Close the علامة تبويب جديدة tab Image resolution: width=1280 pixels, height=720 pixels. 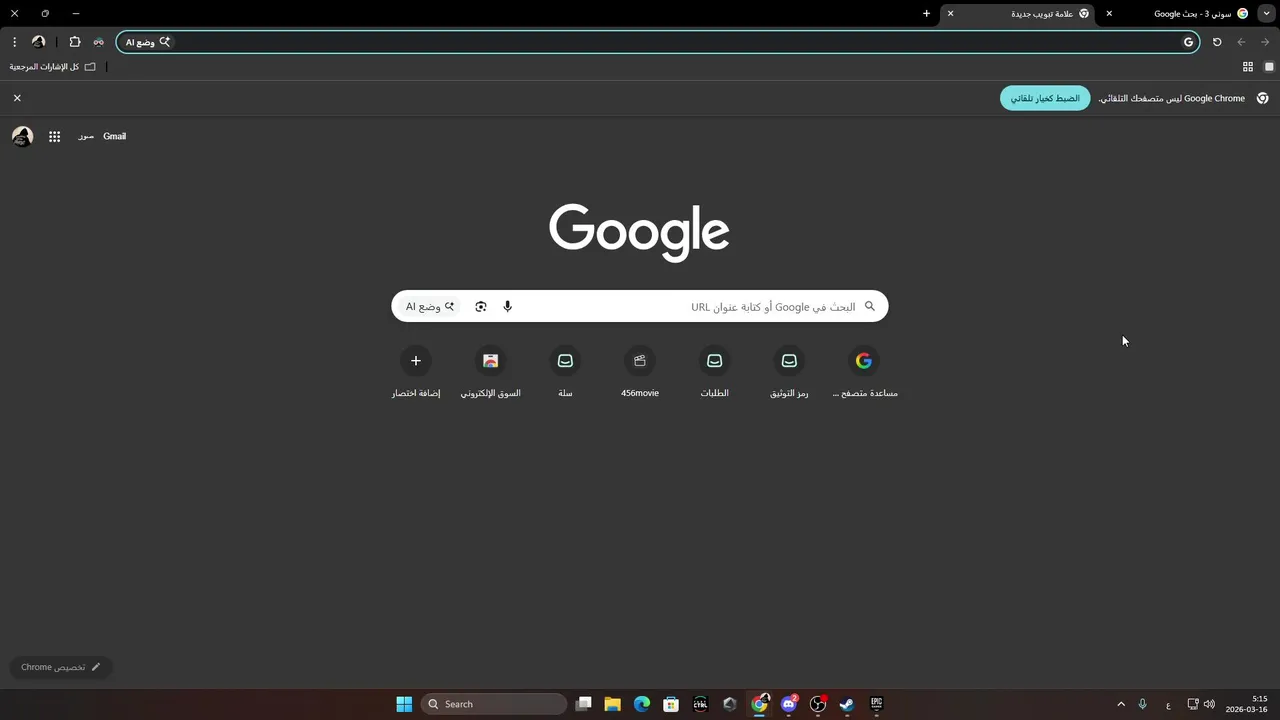(x=950, y=14)
